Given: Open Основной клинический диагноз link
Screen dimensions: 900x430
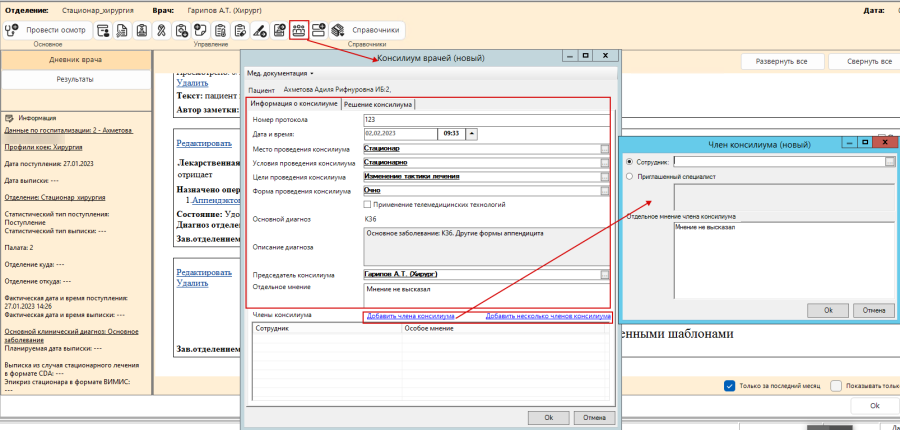Looking at the screenshot, I should click(71, 335).
